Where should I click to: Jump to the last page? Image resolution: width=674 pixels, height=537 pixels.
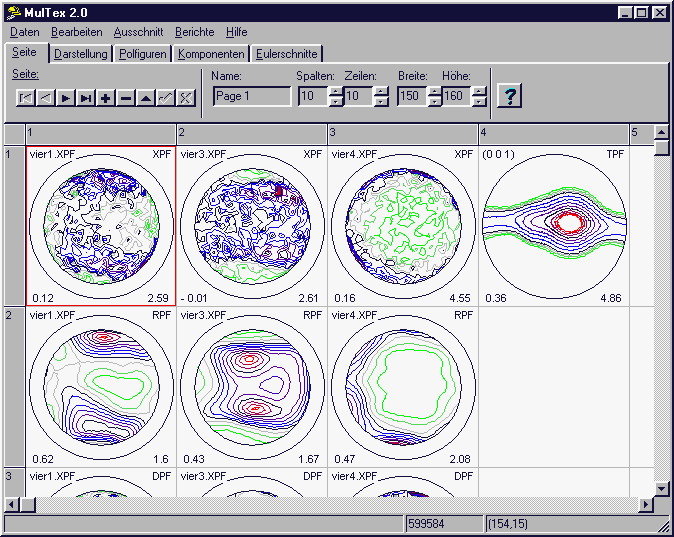86,97
